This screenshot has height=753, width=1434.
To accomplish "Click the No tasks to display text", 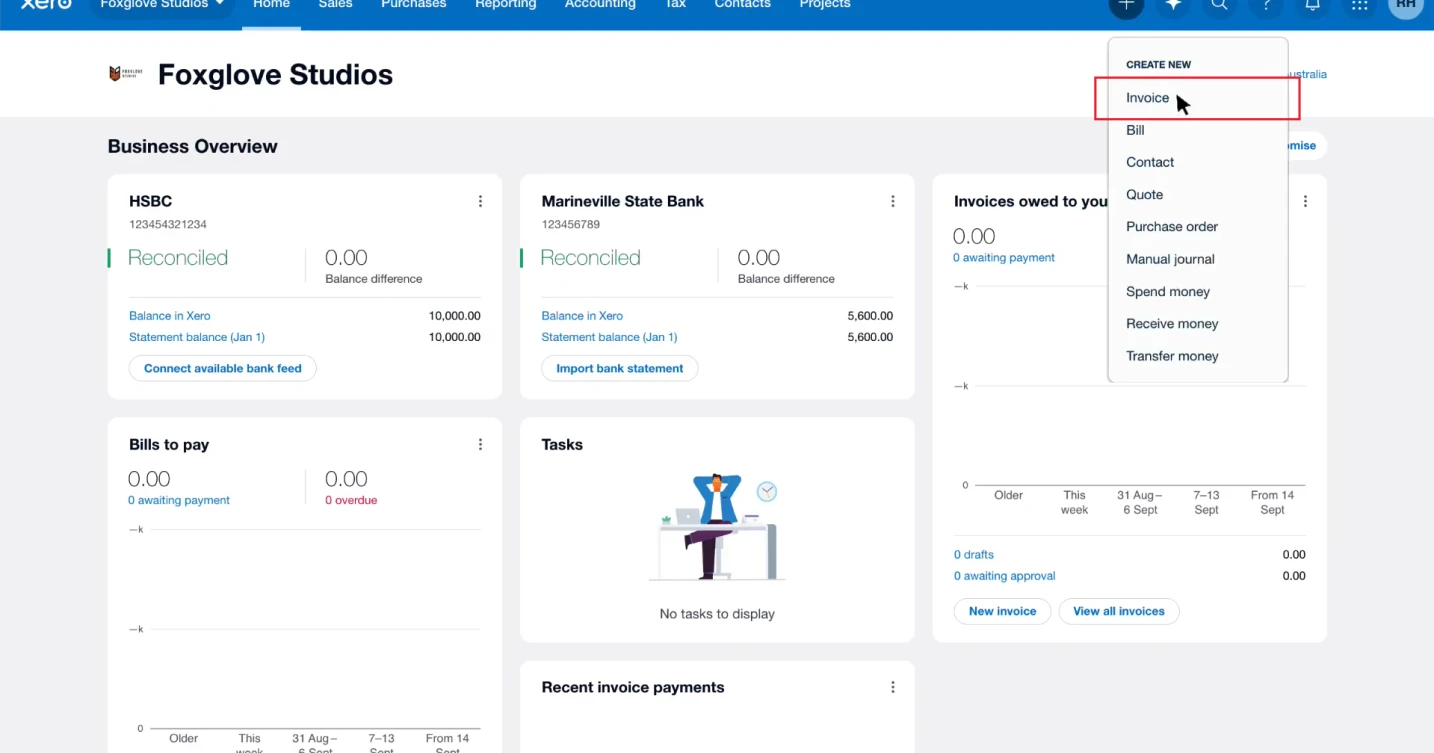I will pyautogui.click(x=717, y=614).
